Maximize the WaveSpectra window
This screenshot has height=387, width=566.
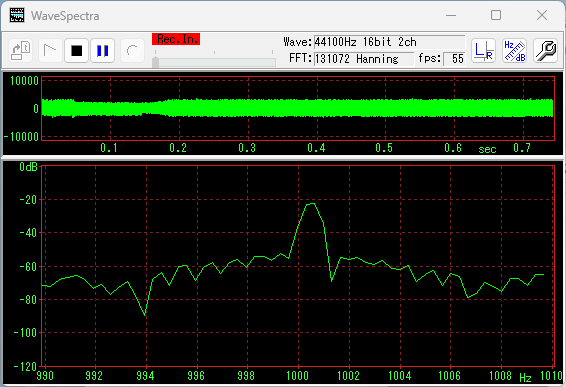click(496, 15)
